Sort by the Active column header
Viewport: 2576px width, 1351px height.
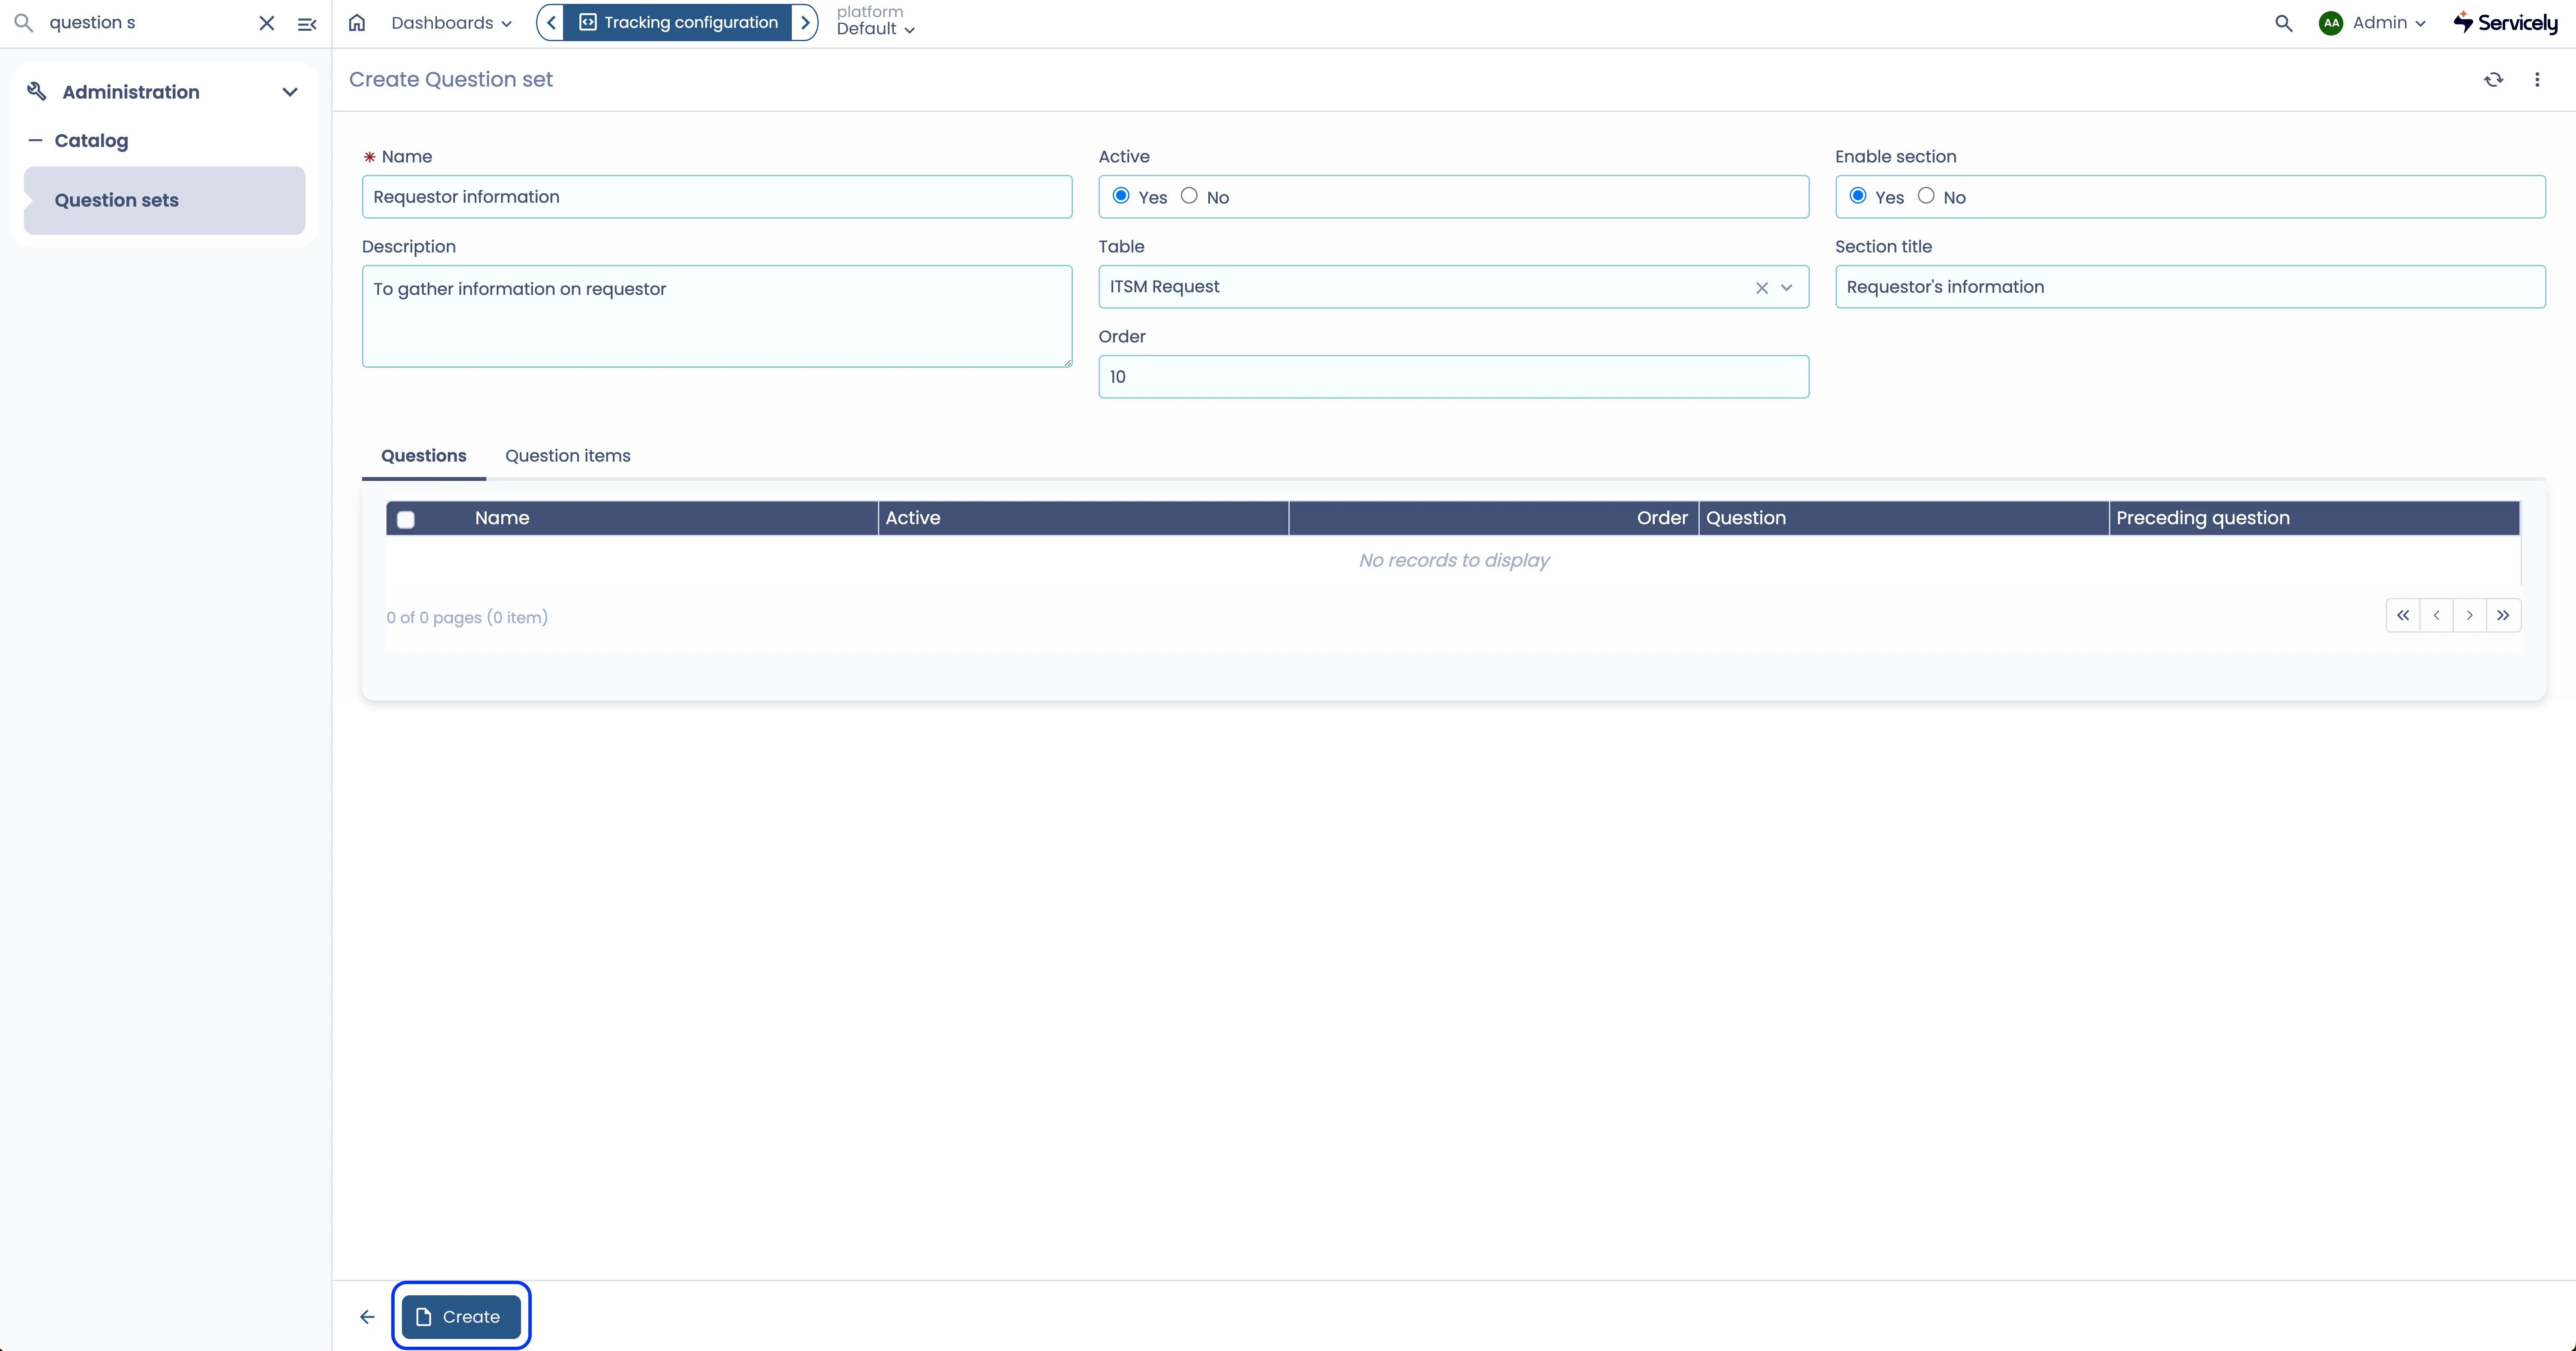tap(913, 518)
